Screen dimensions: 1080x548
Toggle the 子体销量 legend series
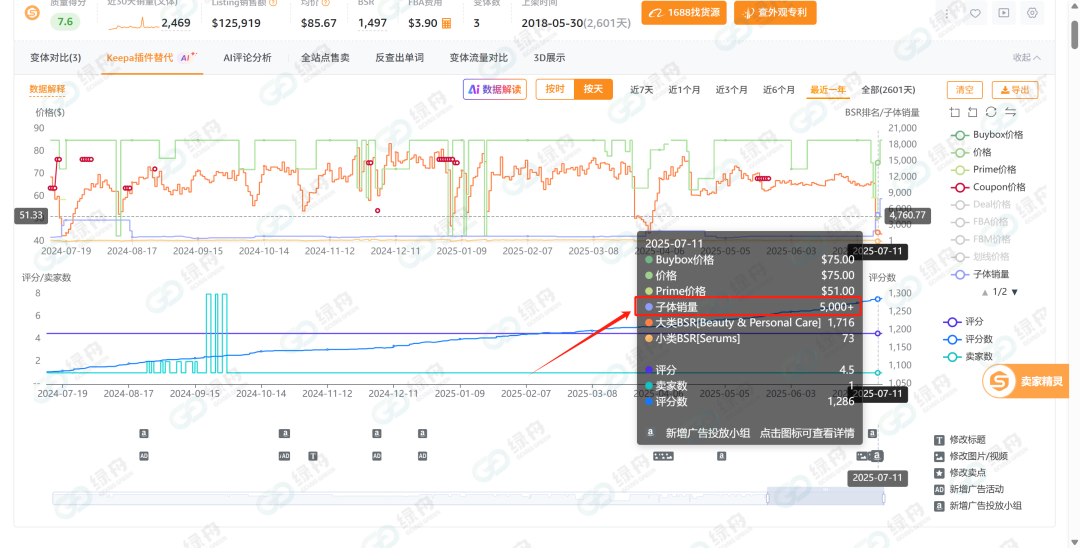click(x=980, y=274)
